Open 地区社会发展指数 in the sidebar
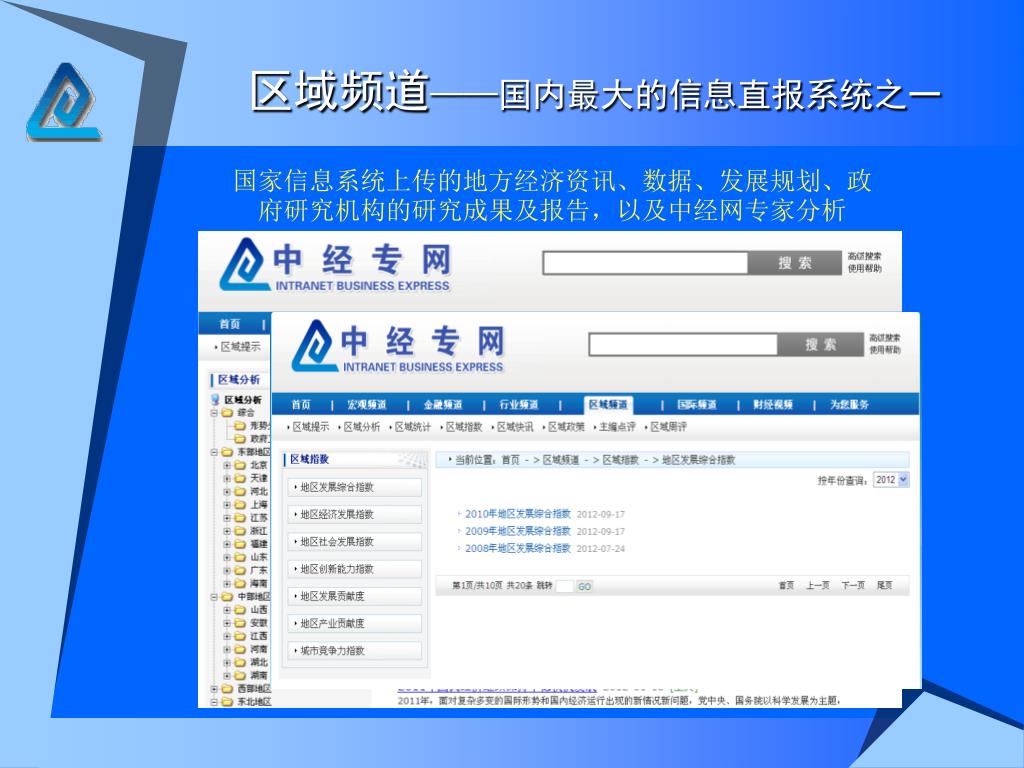 355,542
